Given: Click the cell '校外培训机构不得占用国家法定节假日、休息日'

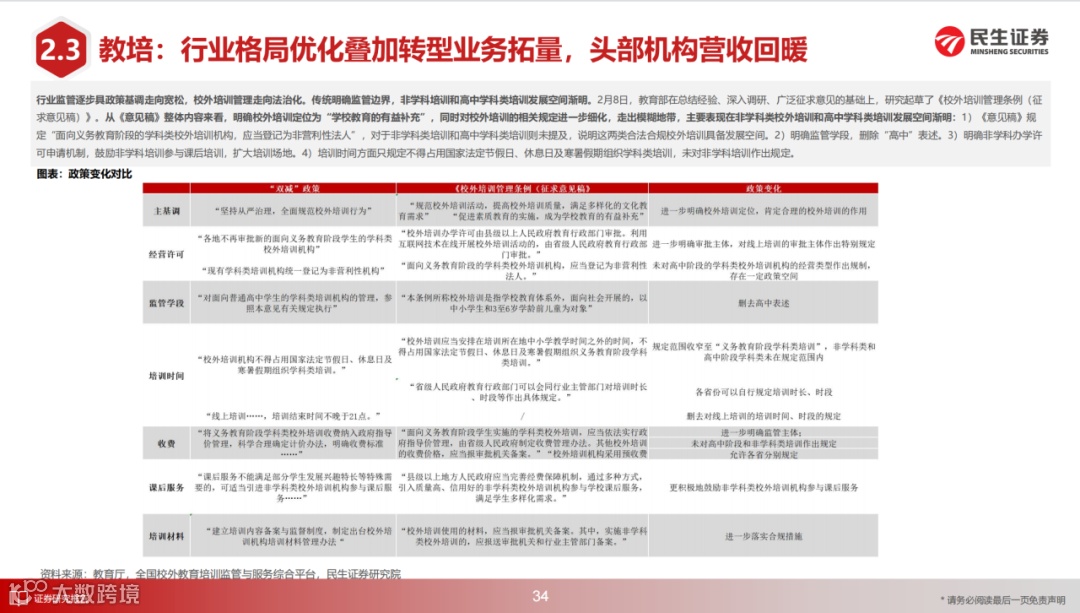Looking at the screenshot, I should tap(293, 364).
